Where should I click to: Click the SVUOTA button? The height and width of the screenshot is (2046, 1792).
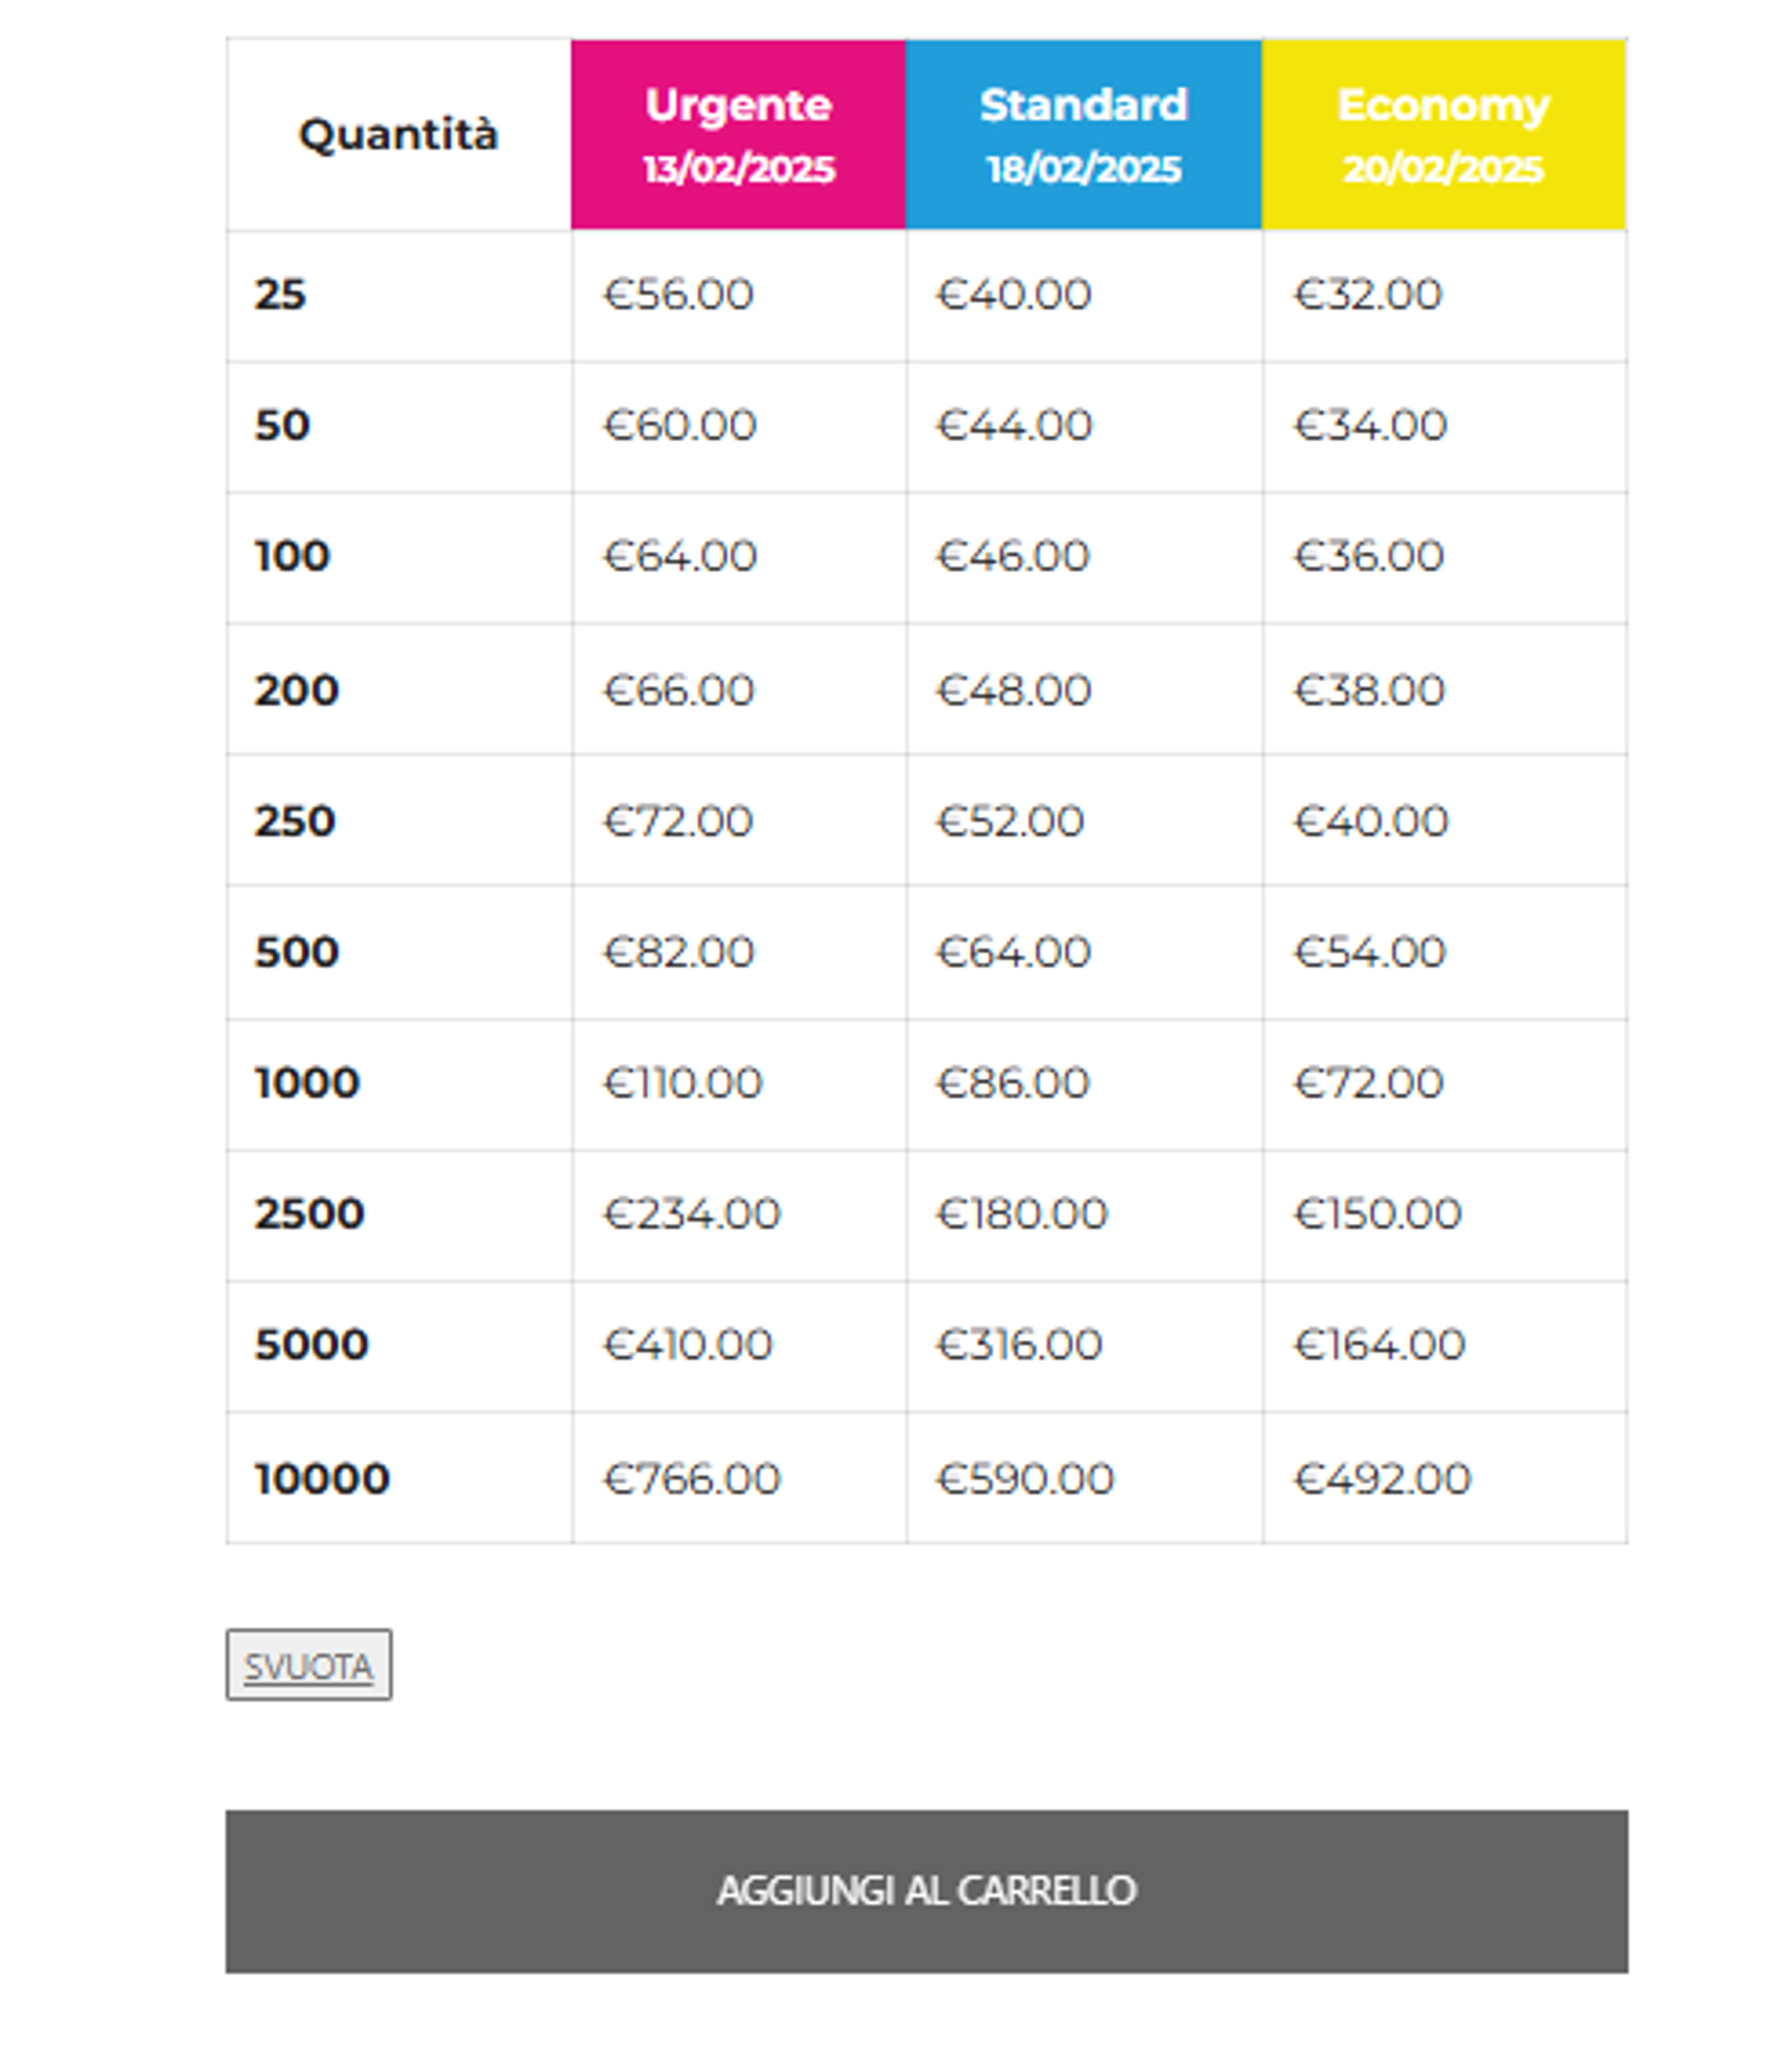[x=309, y=1665]
